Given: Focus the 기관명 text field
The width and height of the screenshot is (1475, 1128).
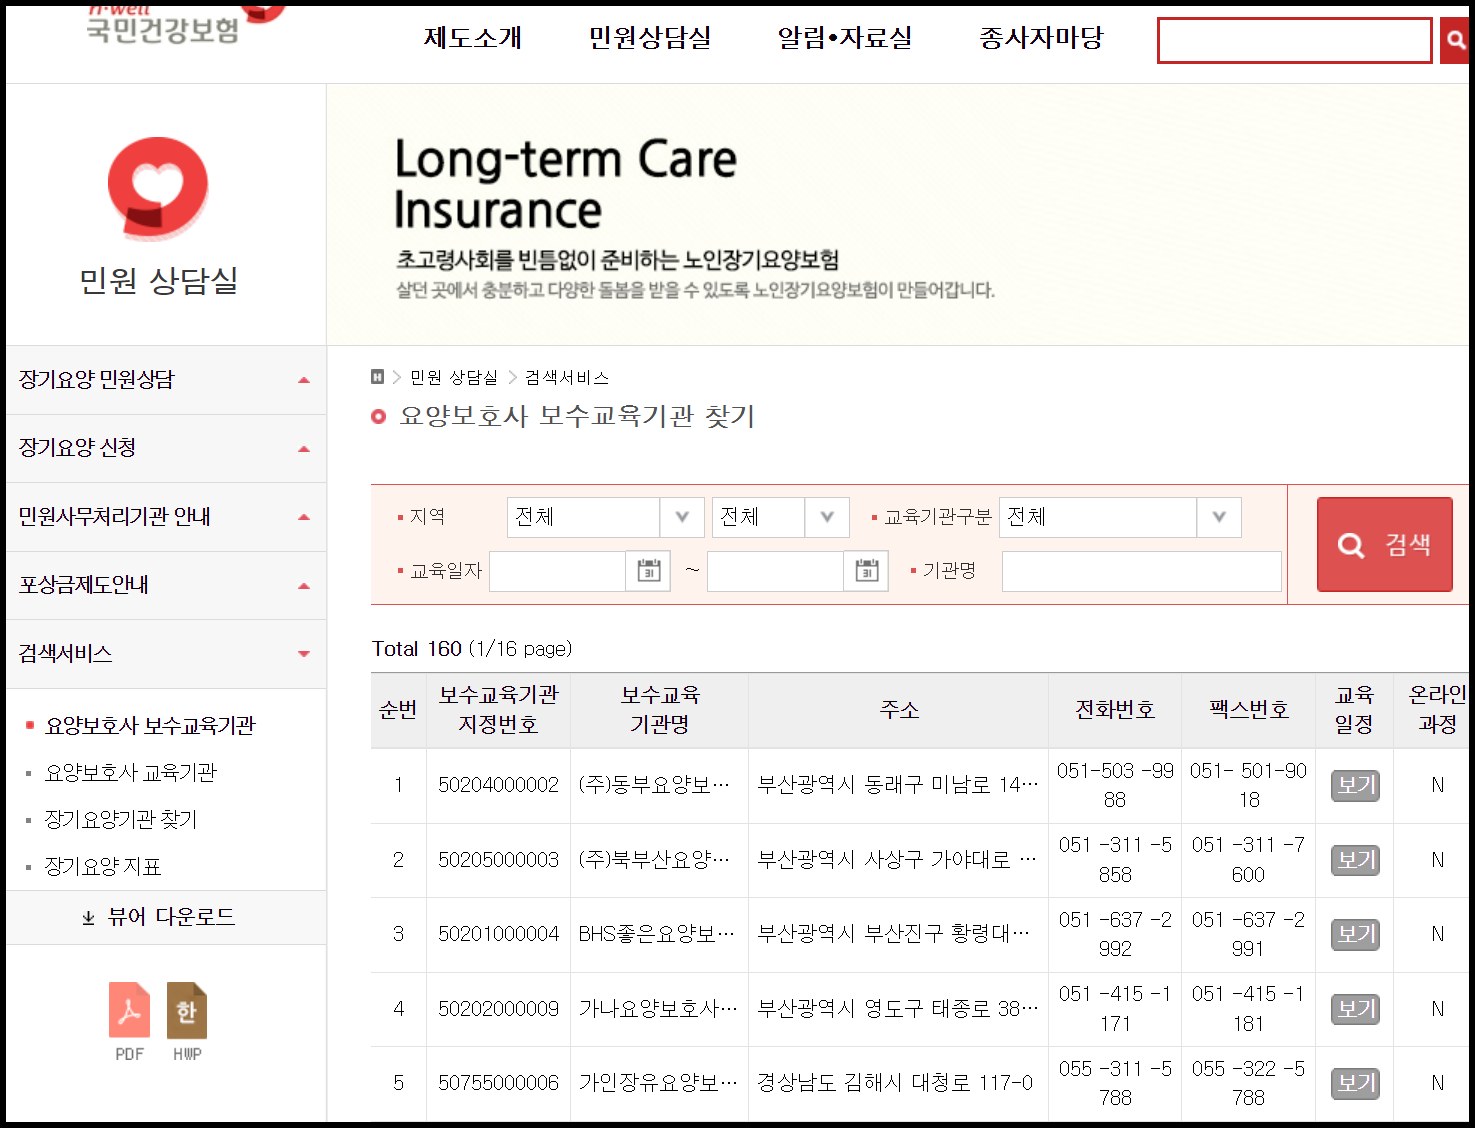Looking at the screenshot, I should (1141, 571).
